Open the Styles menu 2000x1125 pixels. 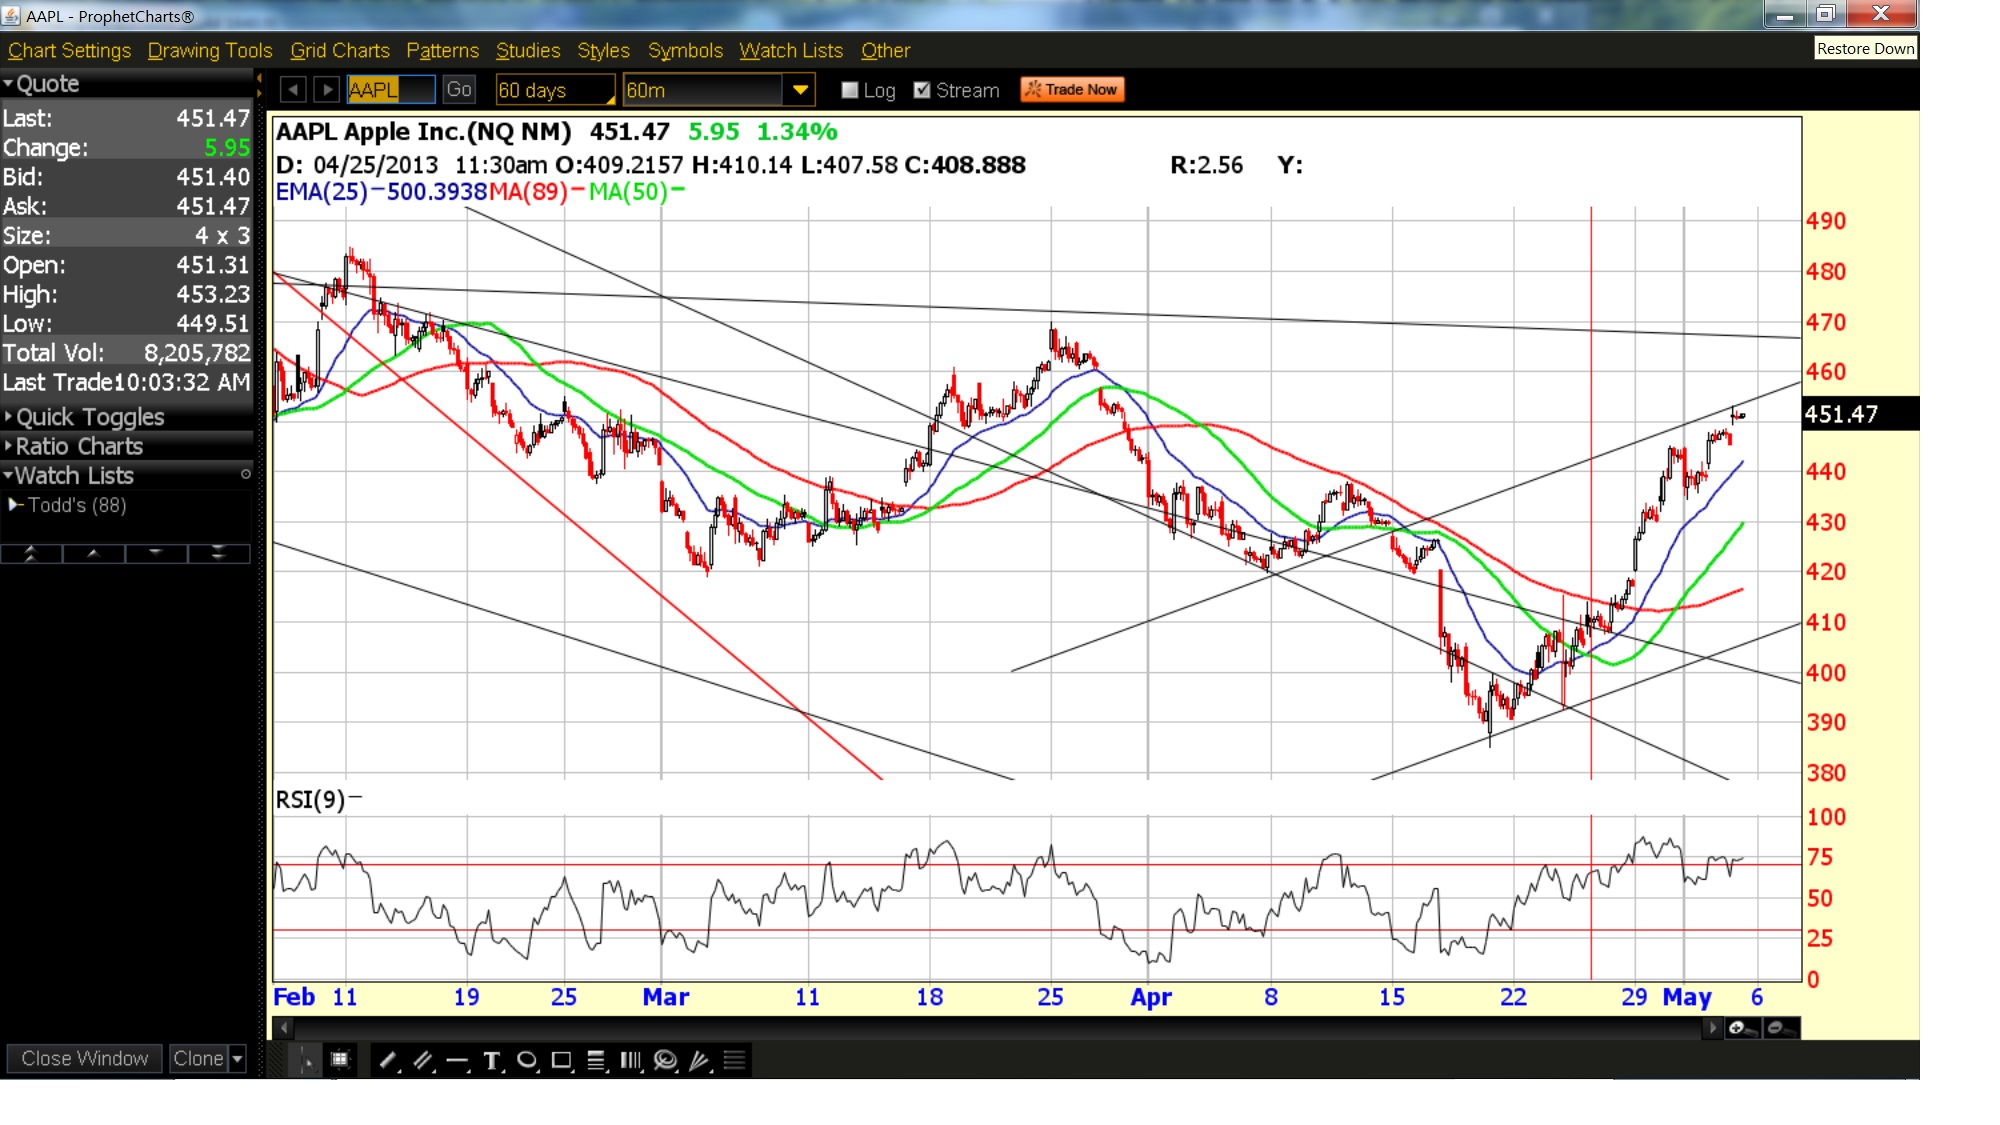point(603,50)
